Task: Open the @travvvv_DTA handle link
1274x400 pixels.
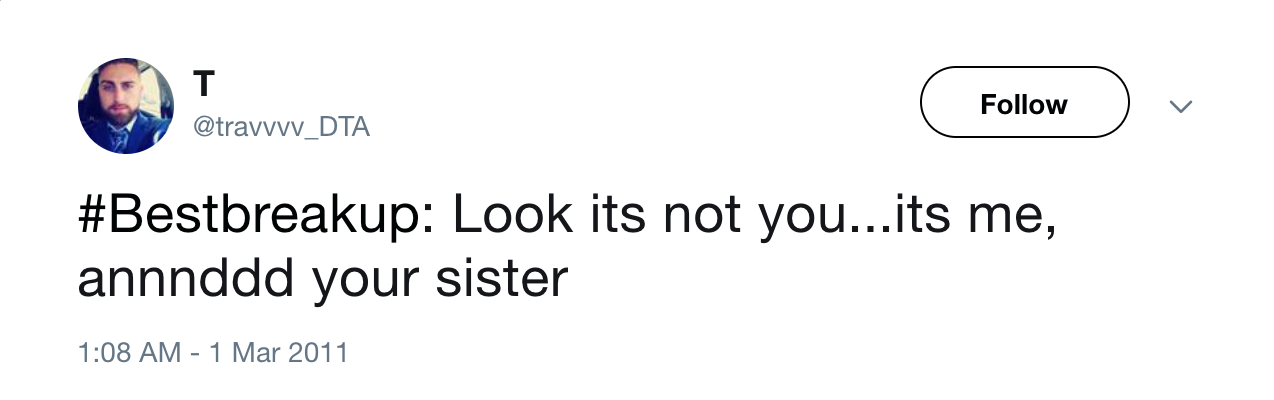Action: pos(280,128)
